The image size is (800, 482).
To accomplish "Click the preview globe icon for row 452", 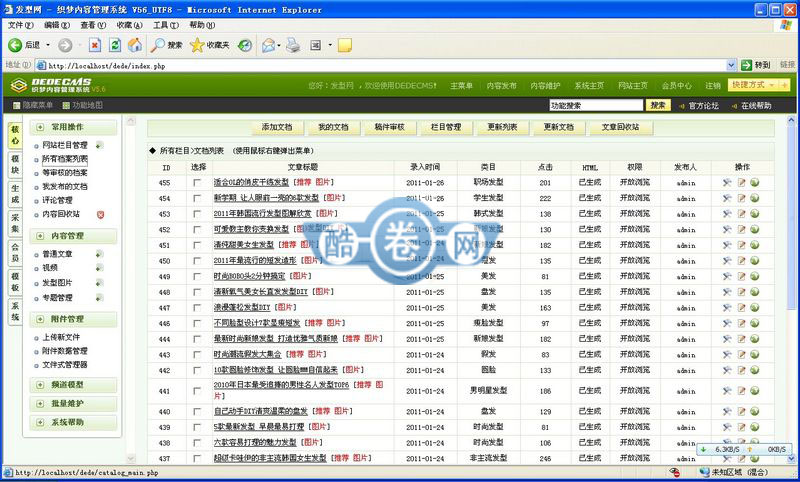I will click(755, 230).
